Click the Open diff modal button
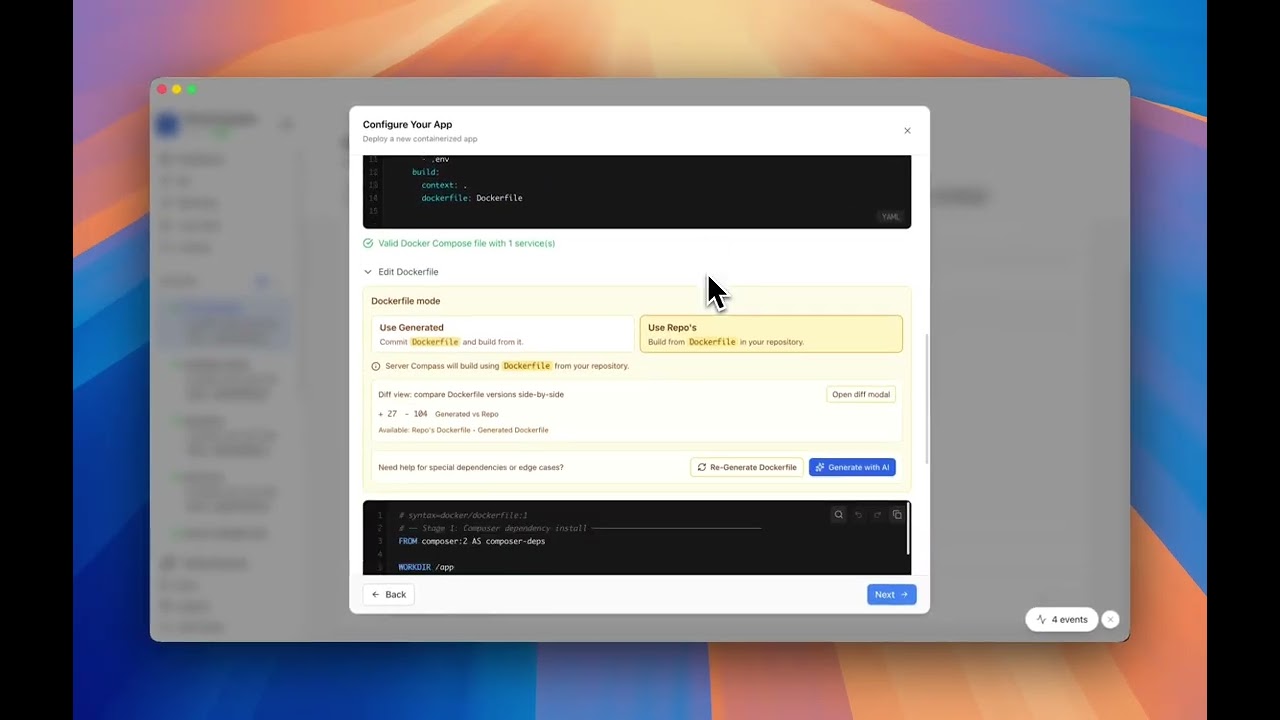Viewport: 1280px width, 720px height. tap(861, 394)
